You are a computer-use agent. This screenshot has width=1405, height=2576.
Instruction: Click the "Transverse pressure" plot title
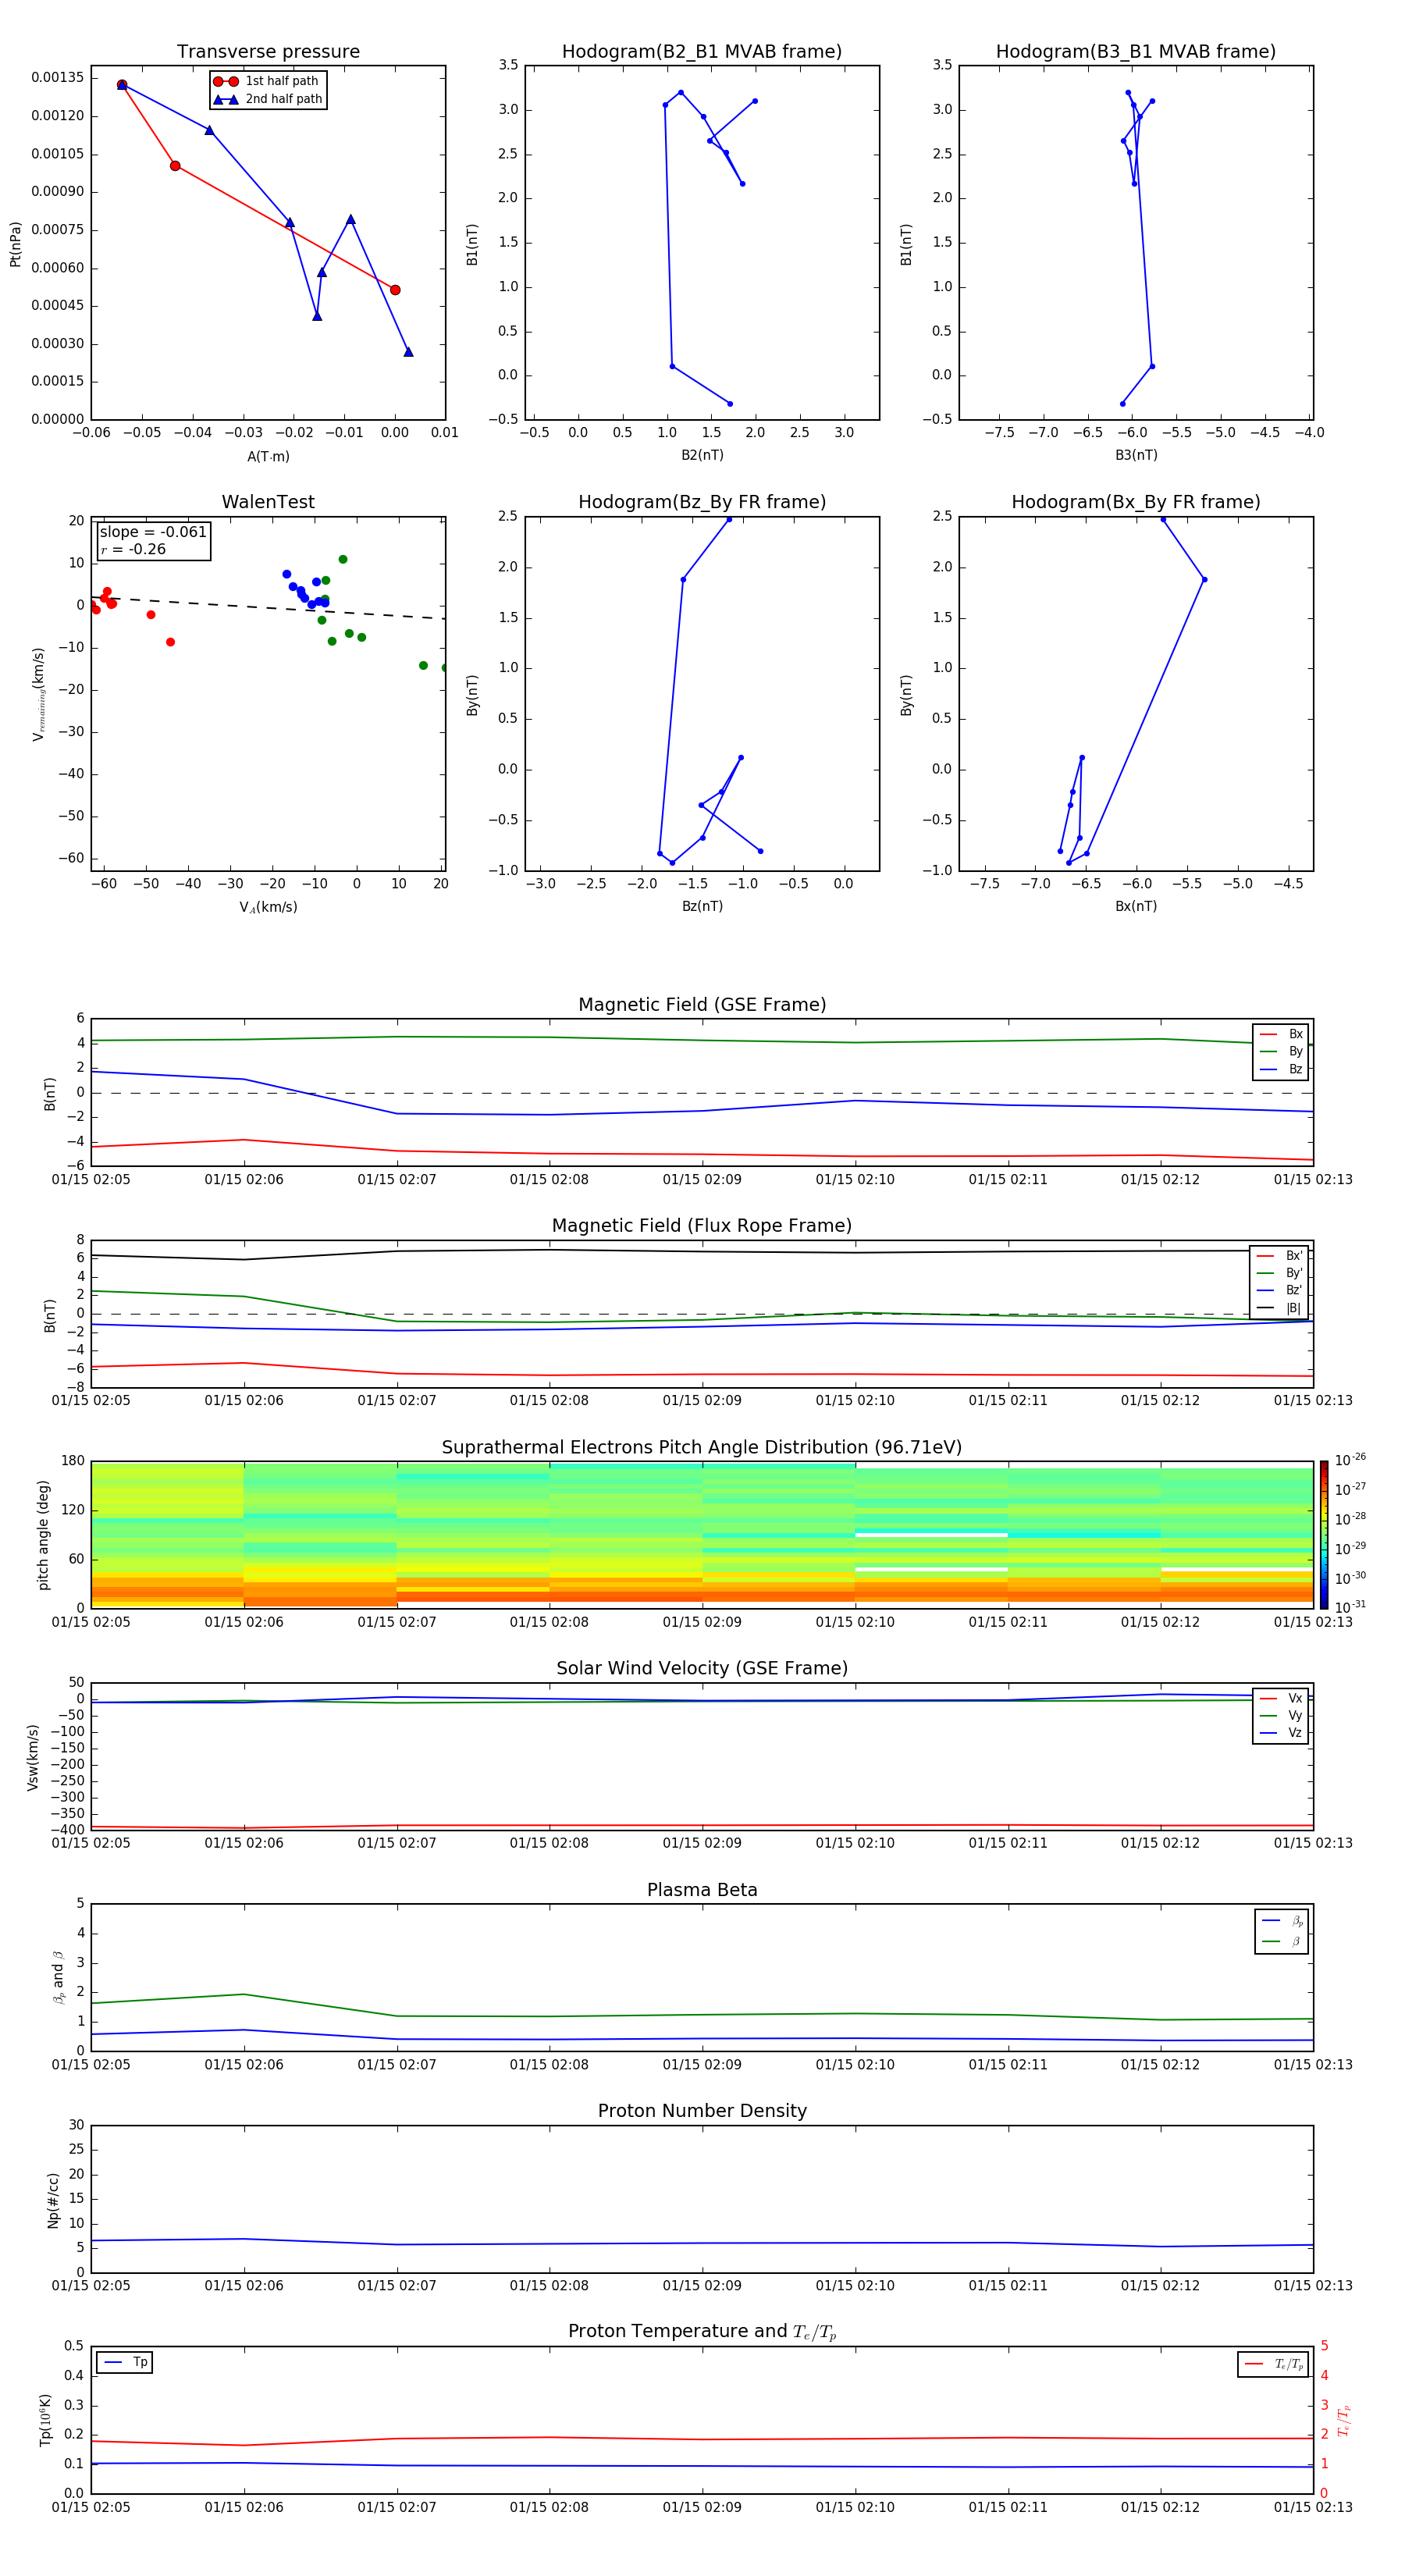[268, 51]
